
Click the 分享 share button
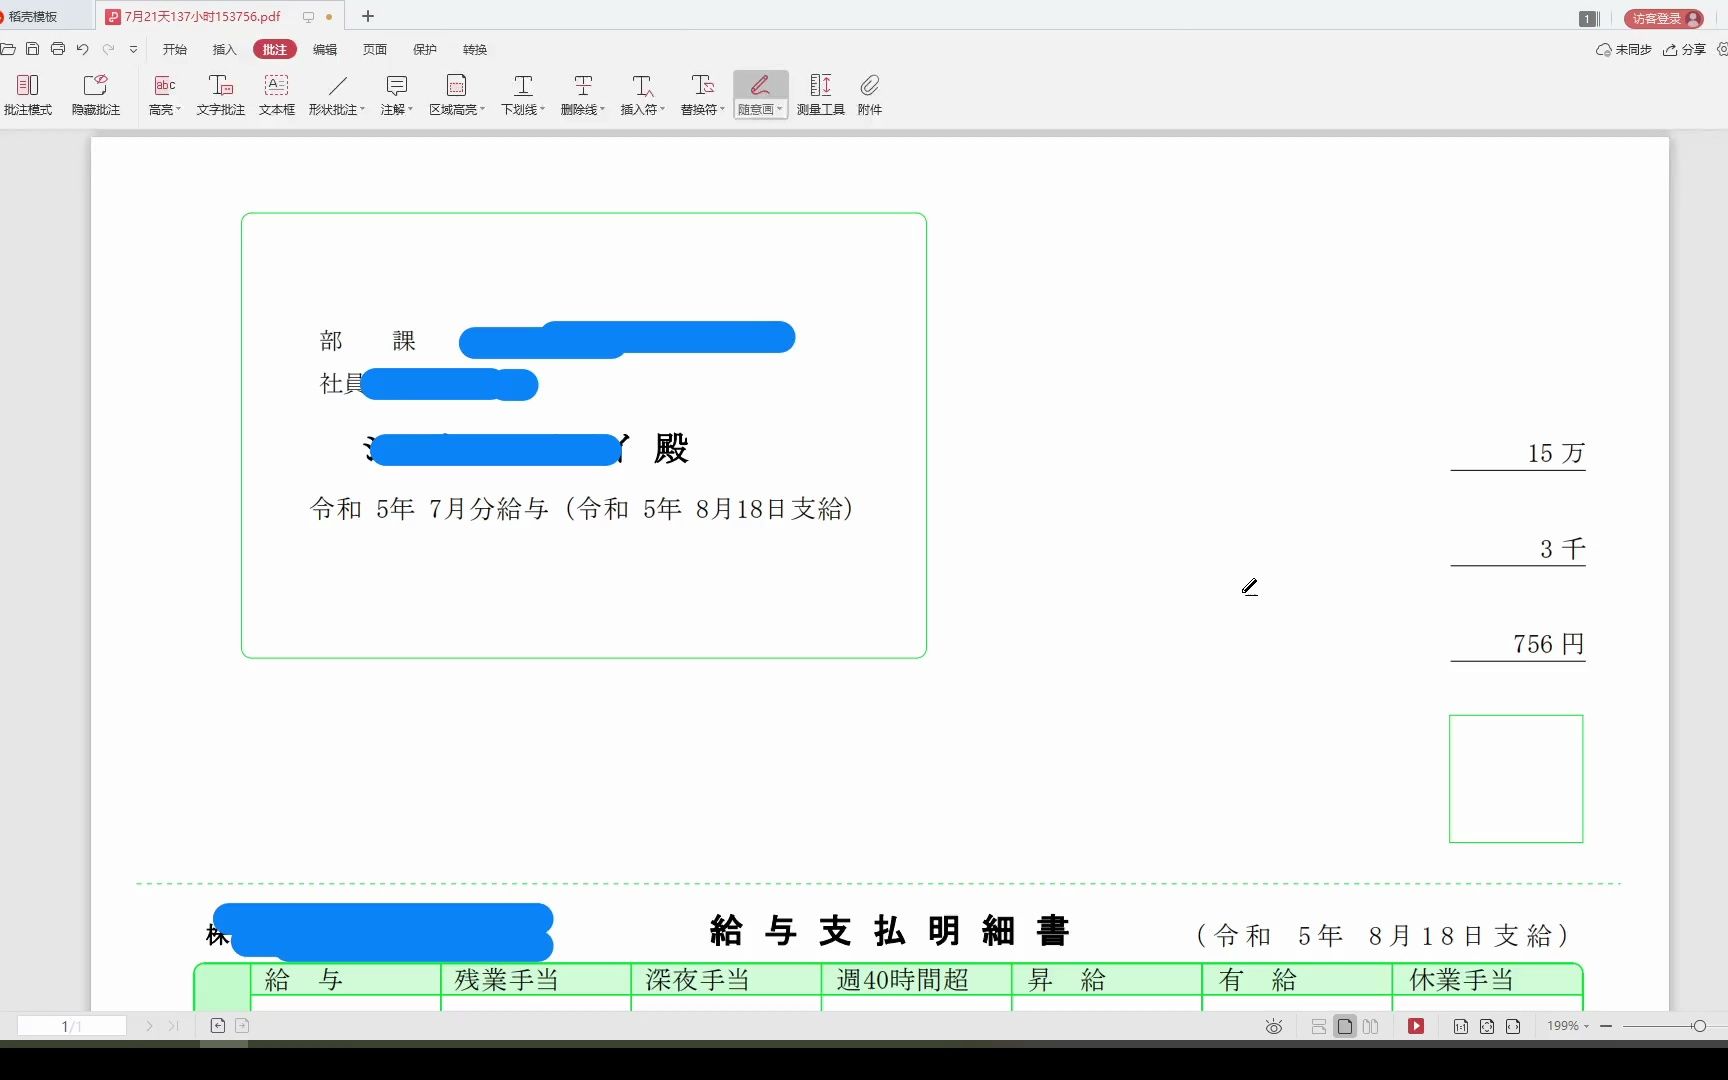tap(1685, 49)
